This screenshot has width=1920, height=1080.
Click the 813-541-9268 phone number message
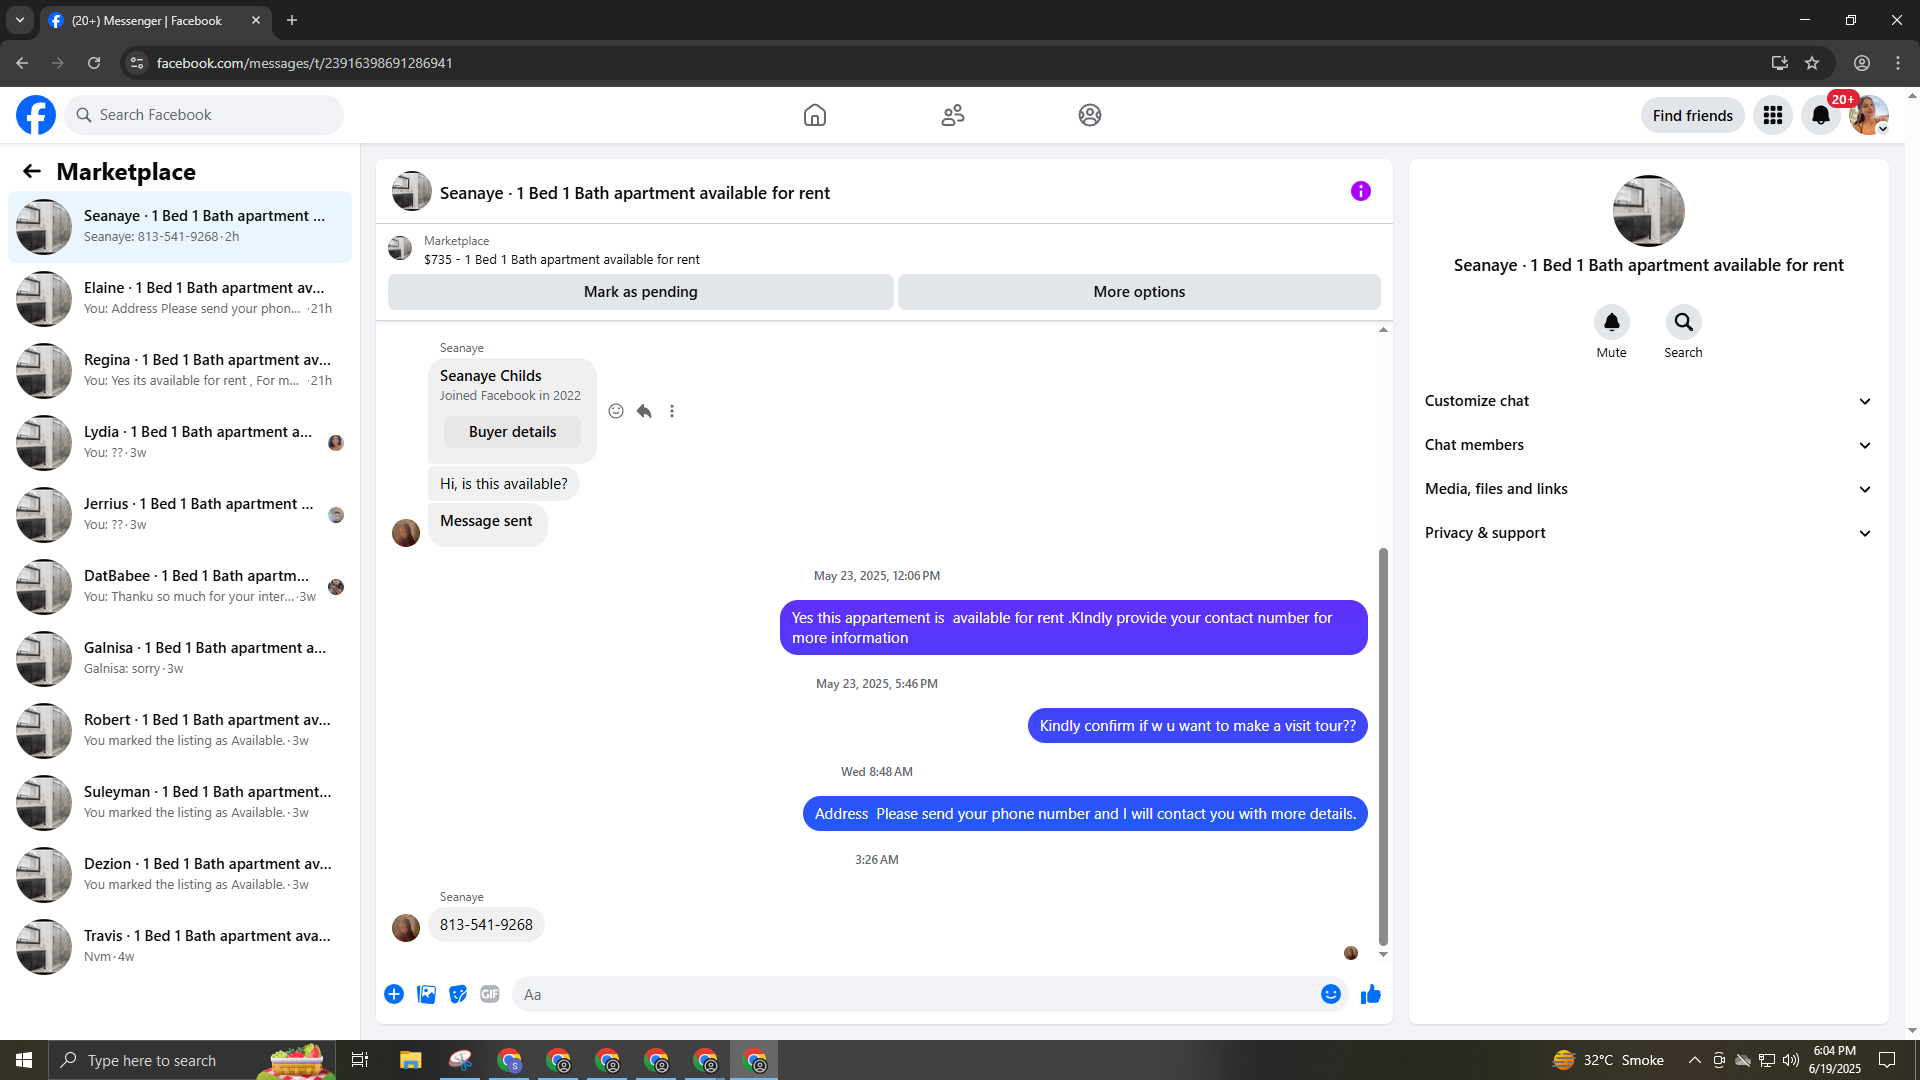(486, 925)
